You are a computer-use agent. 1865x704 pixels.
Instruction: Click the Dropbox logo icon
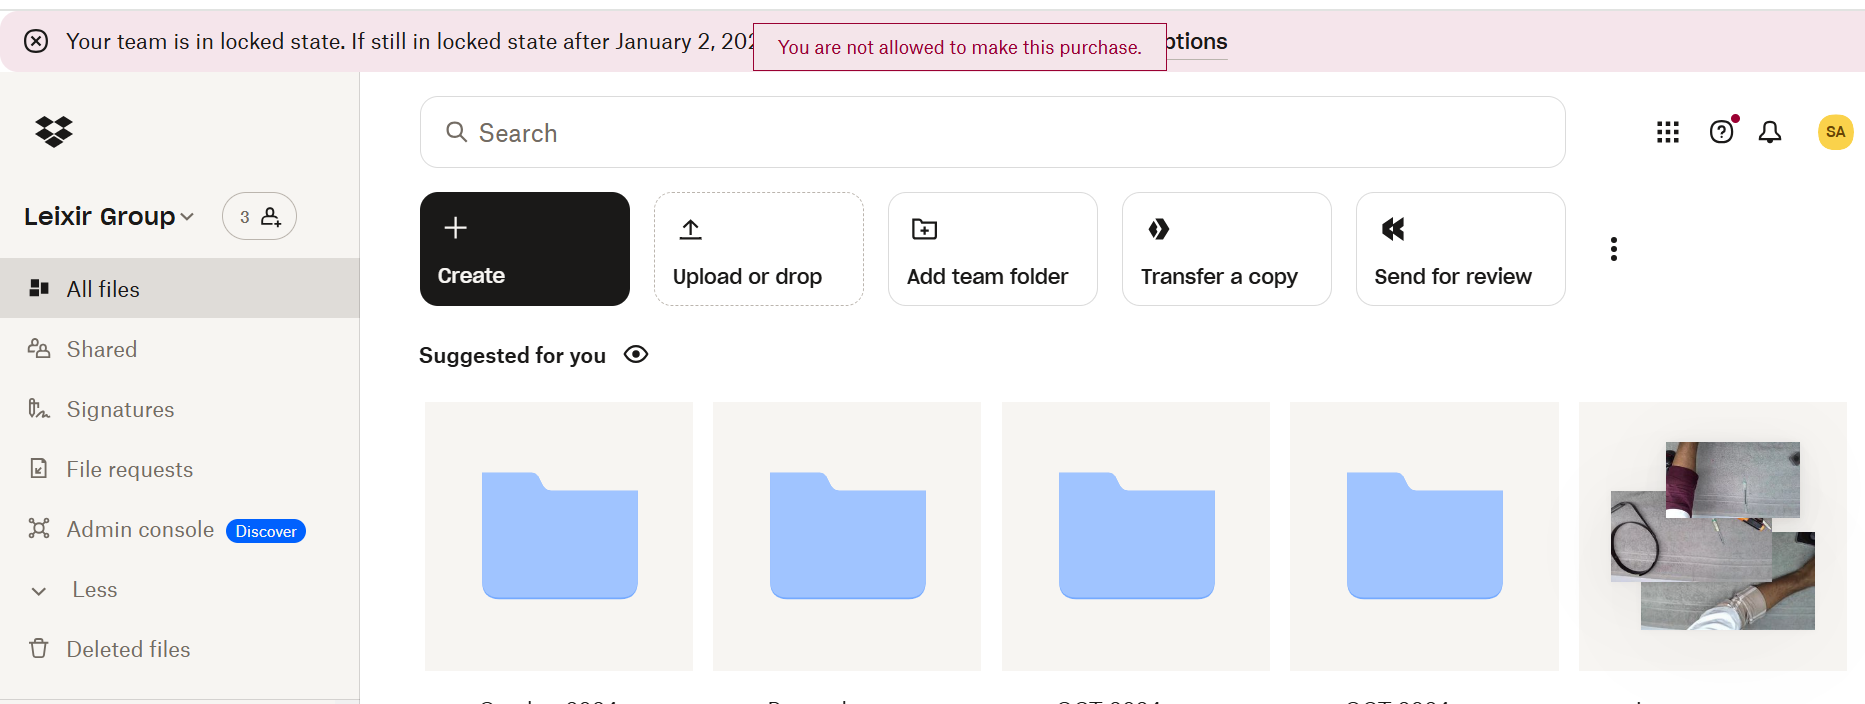click(54, 131)
